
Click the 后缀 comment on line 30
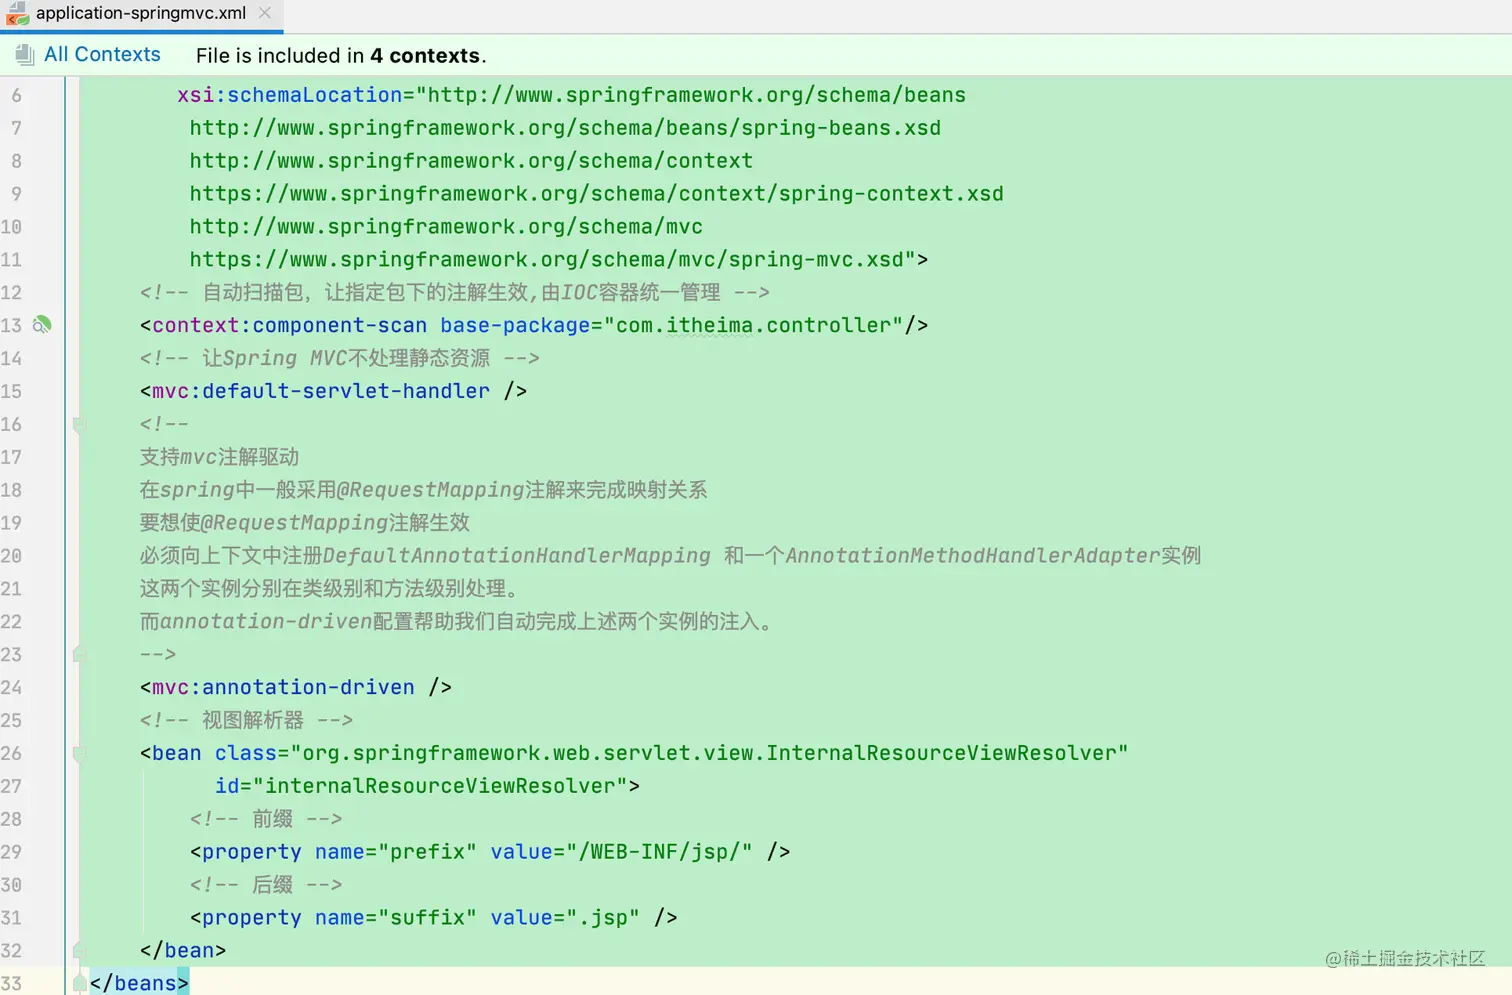pos(266,885)
